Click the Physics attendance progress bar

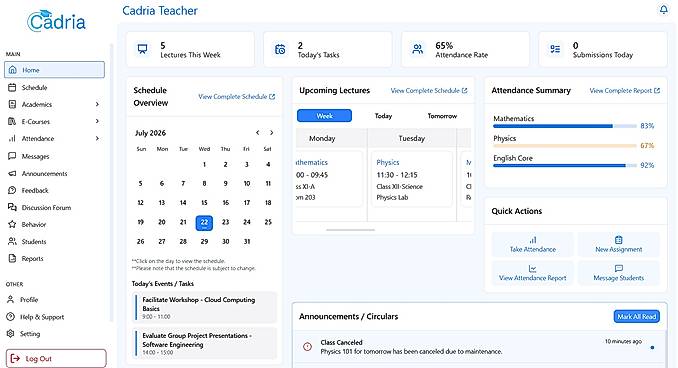(565, 146)
